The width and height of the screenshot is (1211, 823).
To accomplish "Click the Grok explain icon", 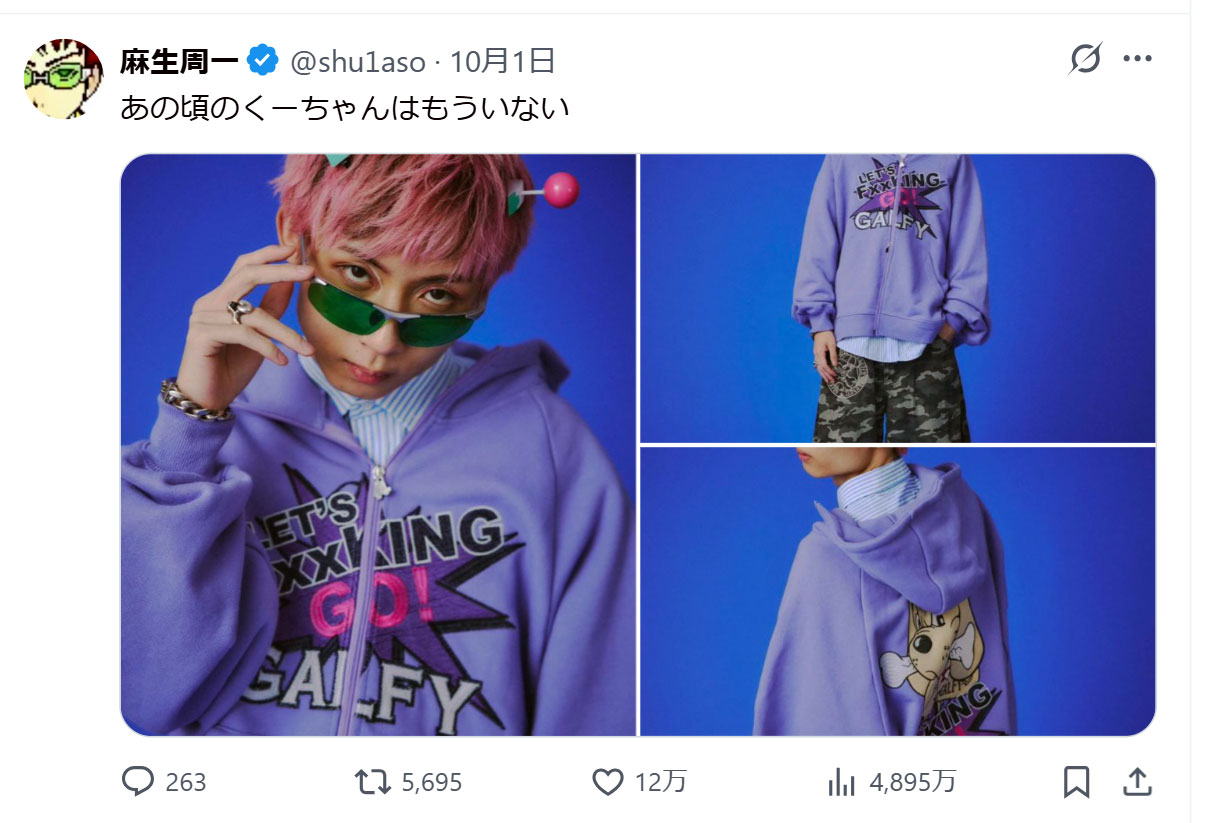I will pyautogui.click(x=1085, y=60).
